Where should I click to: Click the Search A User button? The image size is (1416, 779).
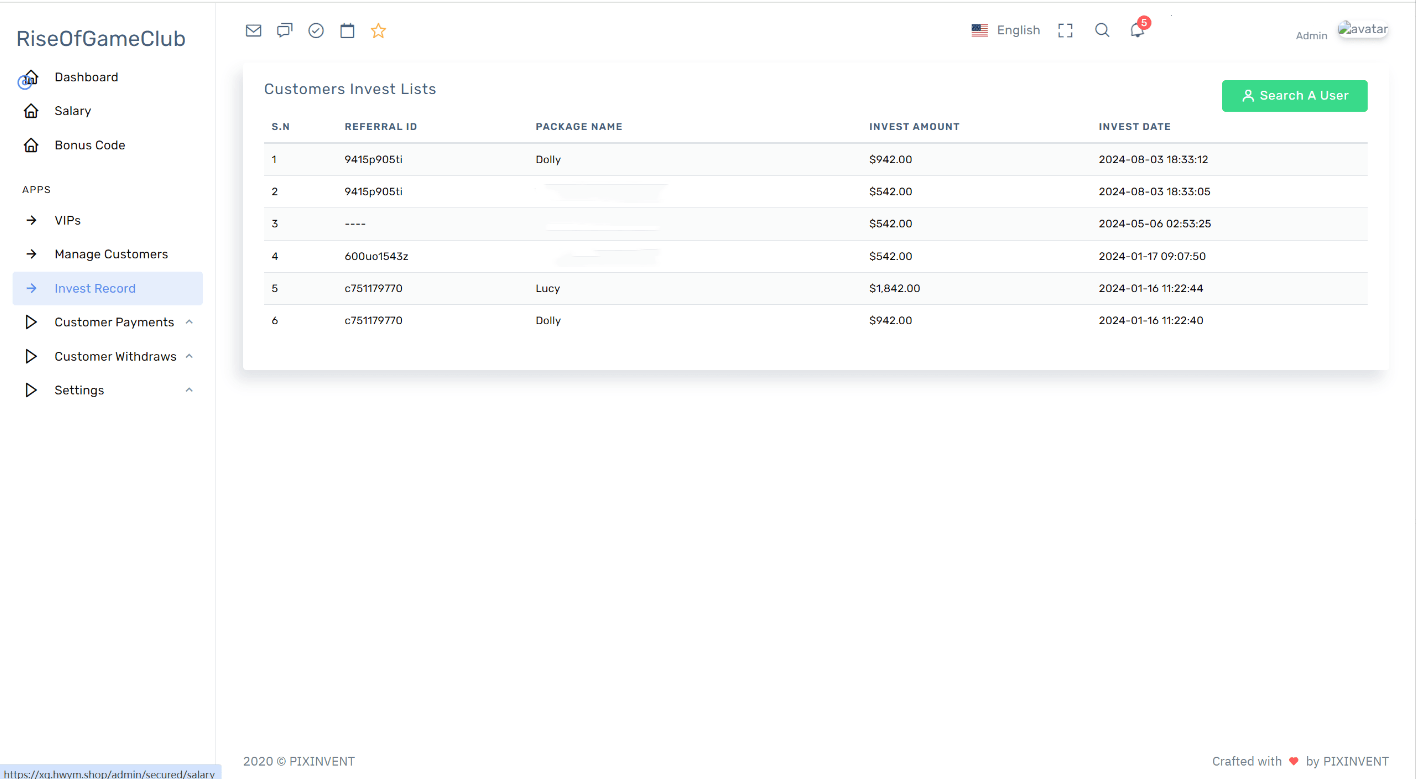tap(1294, 96)
